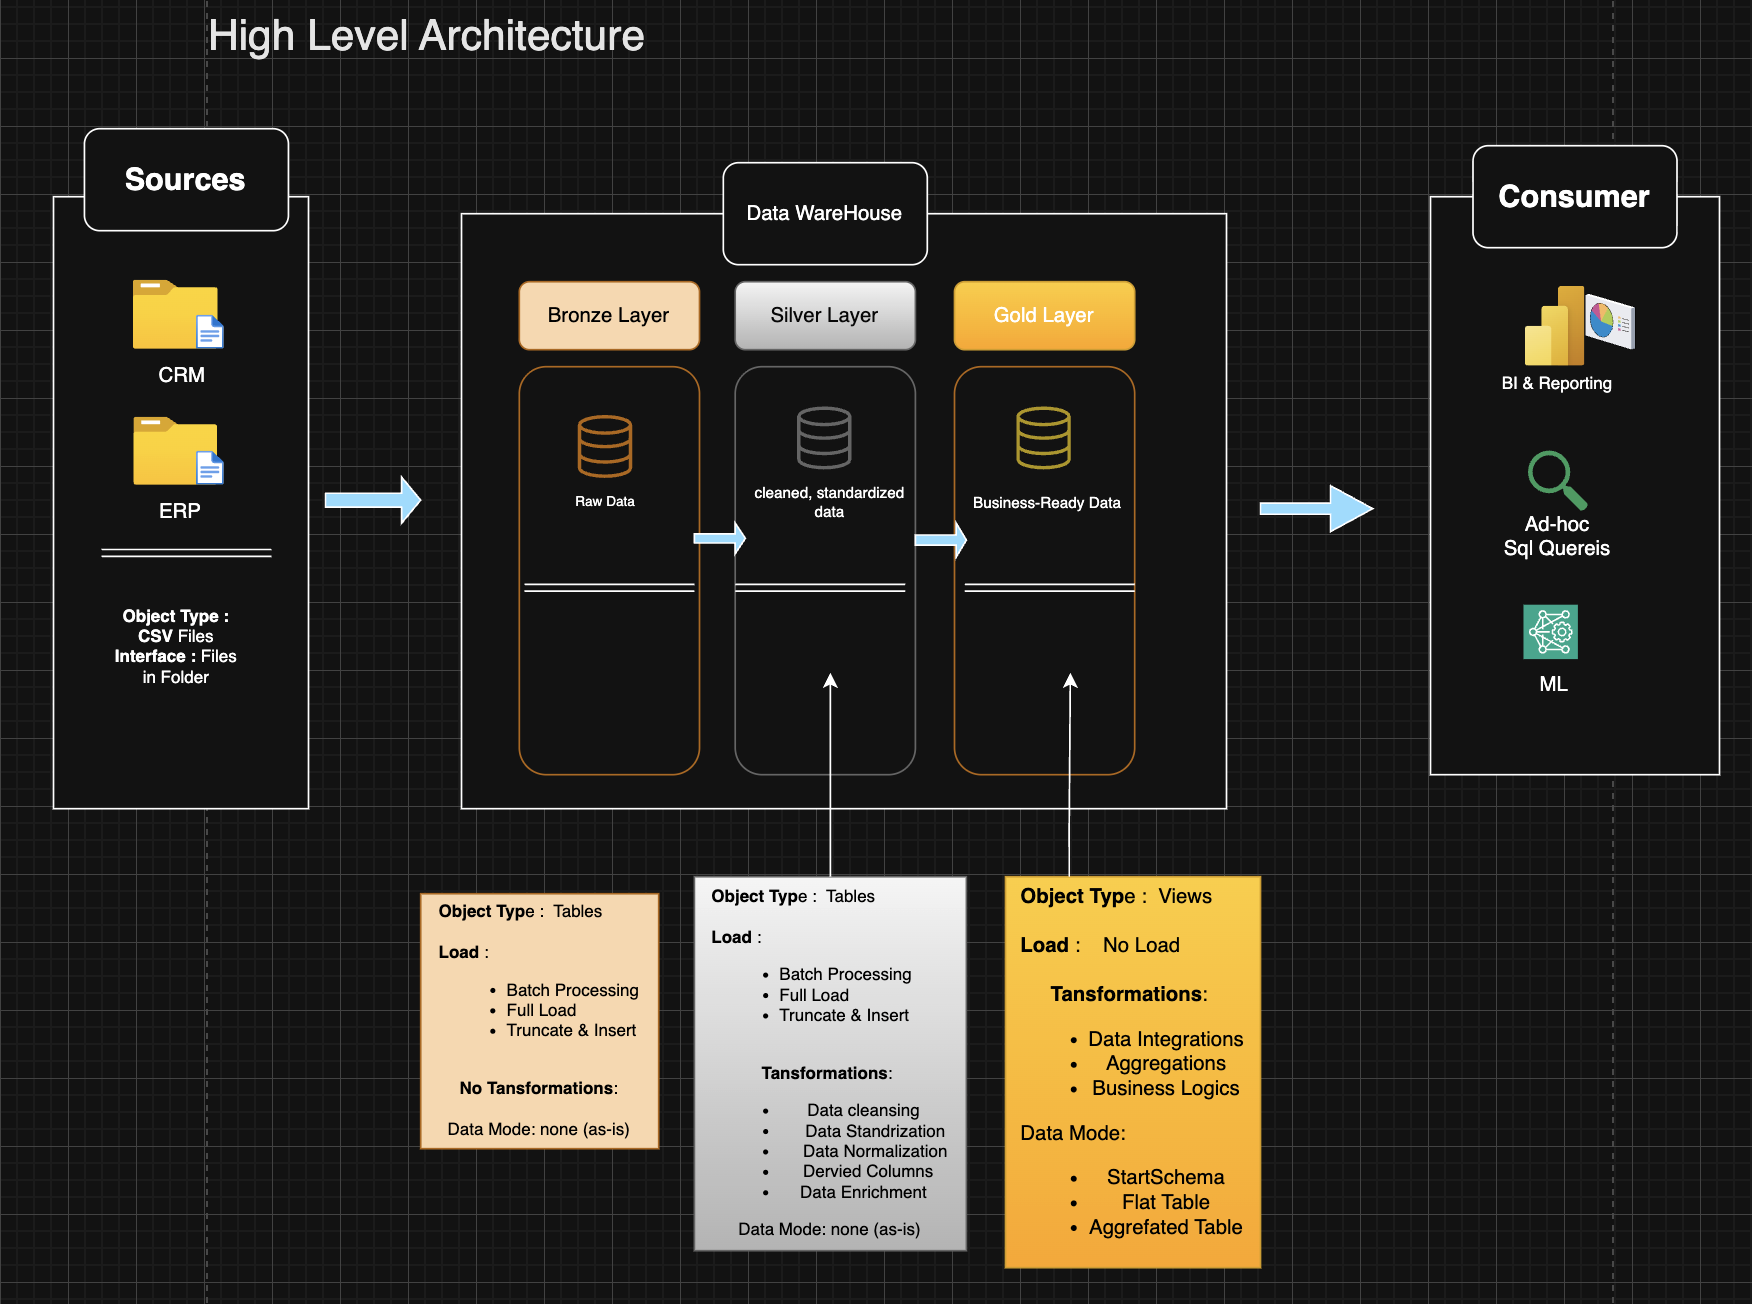Click the Sources panel header
Screen dimensions: 1752x1304
(185, 180)
